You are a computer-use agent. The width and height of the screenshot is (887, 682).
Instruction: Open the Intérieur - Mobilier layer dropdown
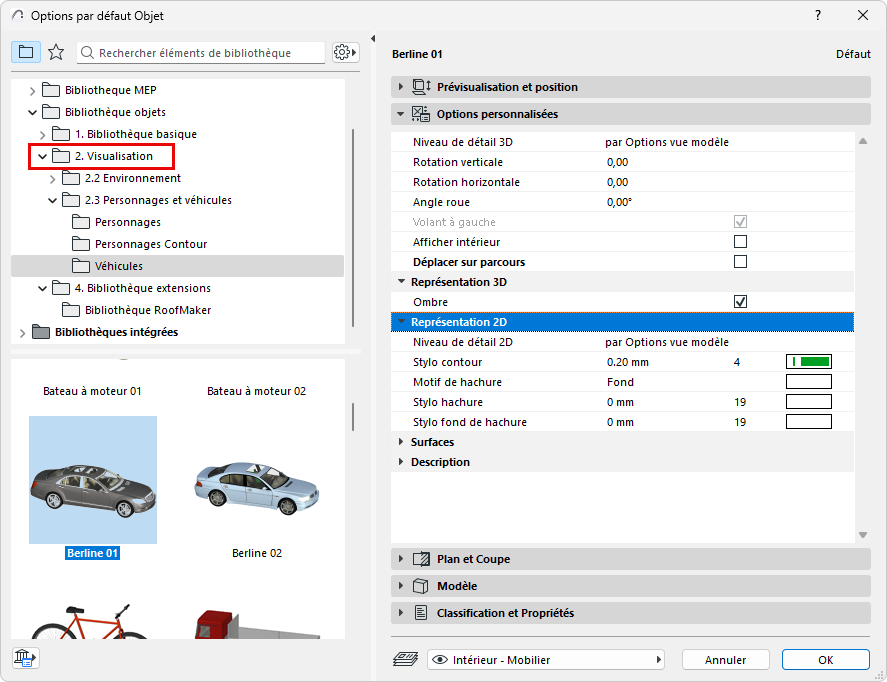coord(547,660)
